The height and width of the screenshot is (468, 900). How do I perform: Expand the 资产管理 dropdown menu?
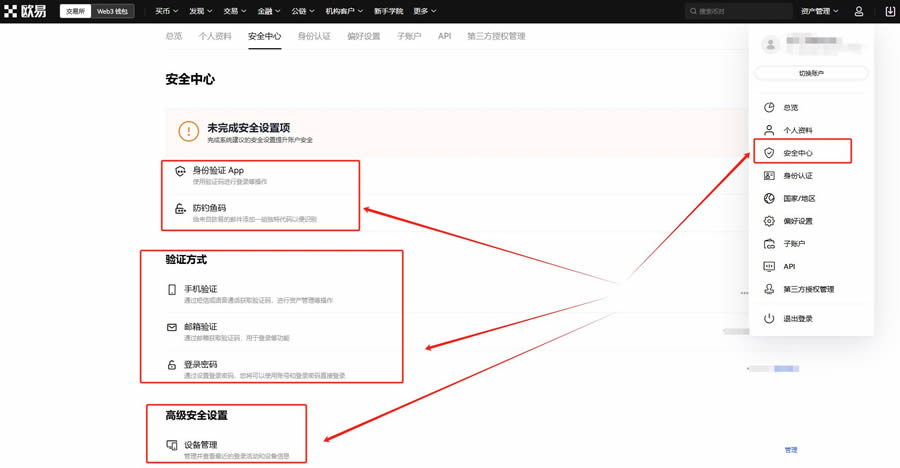(819, 11)
